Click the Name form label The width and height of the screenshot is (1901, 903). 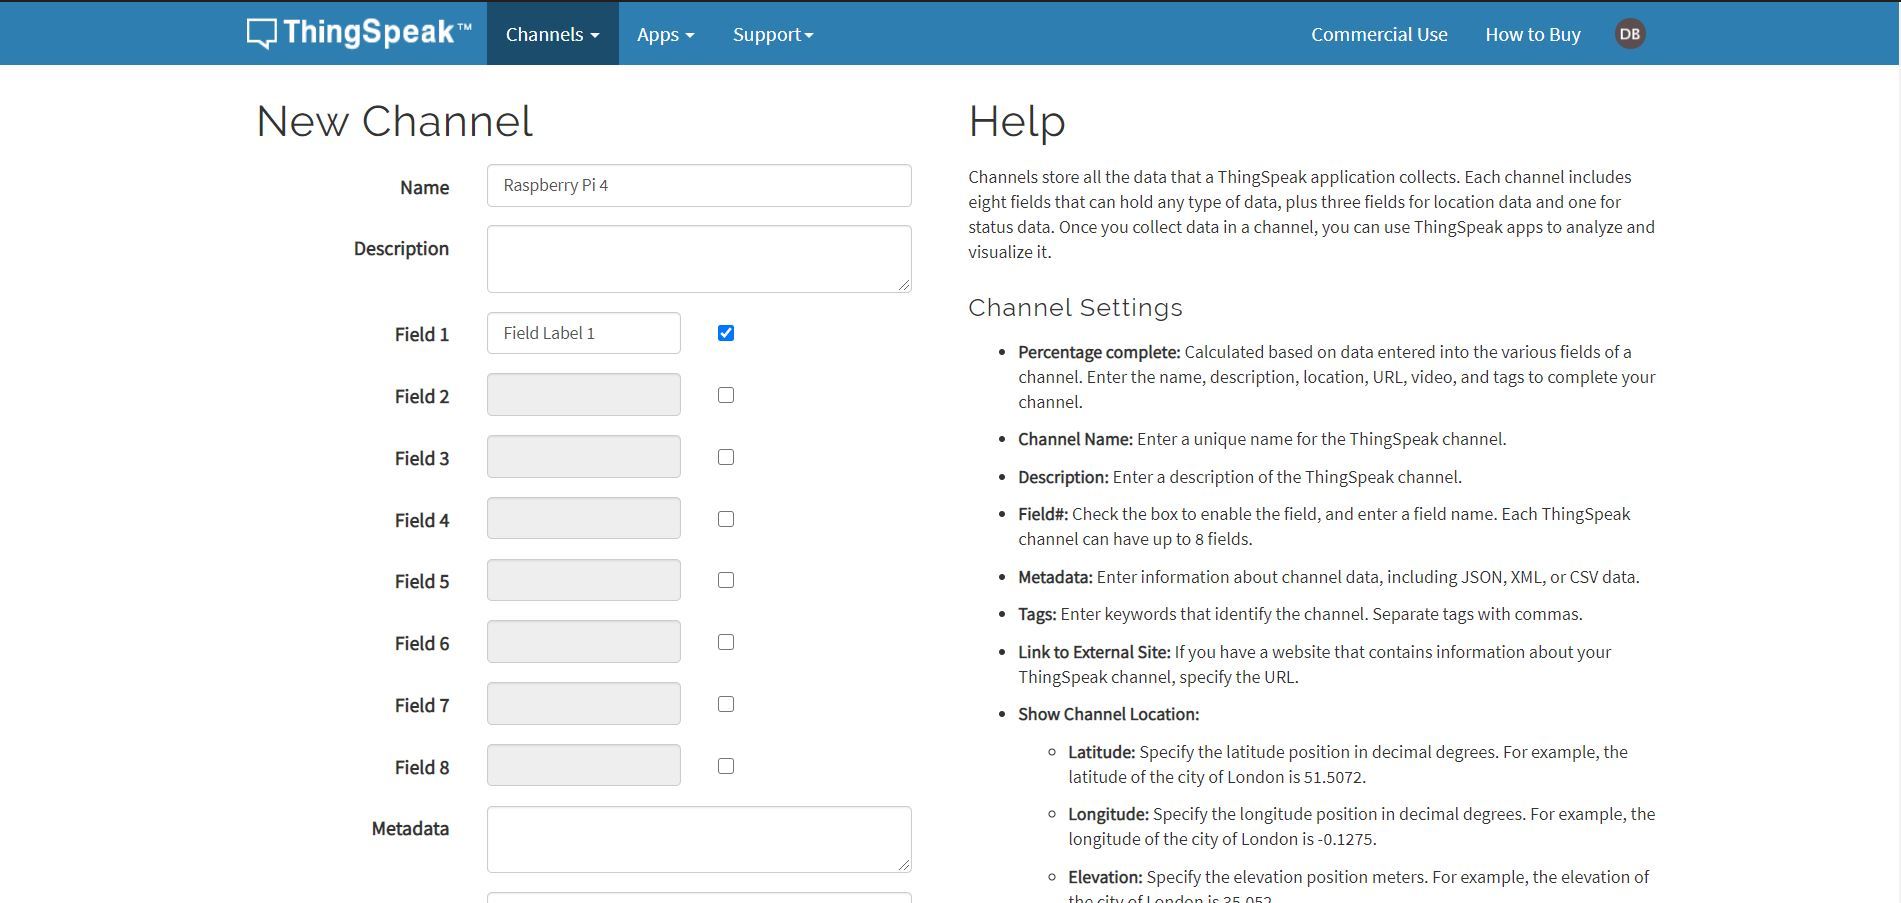pyautogui.click(x=424, y=187)
